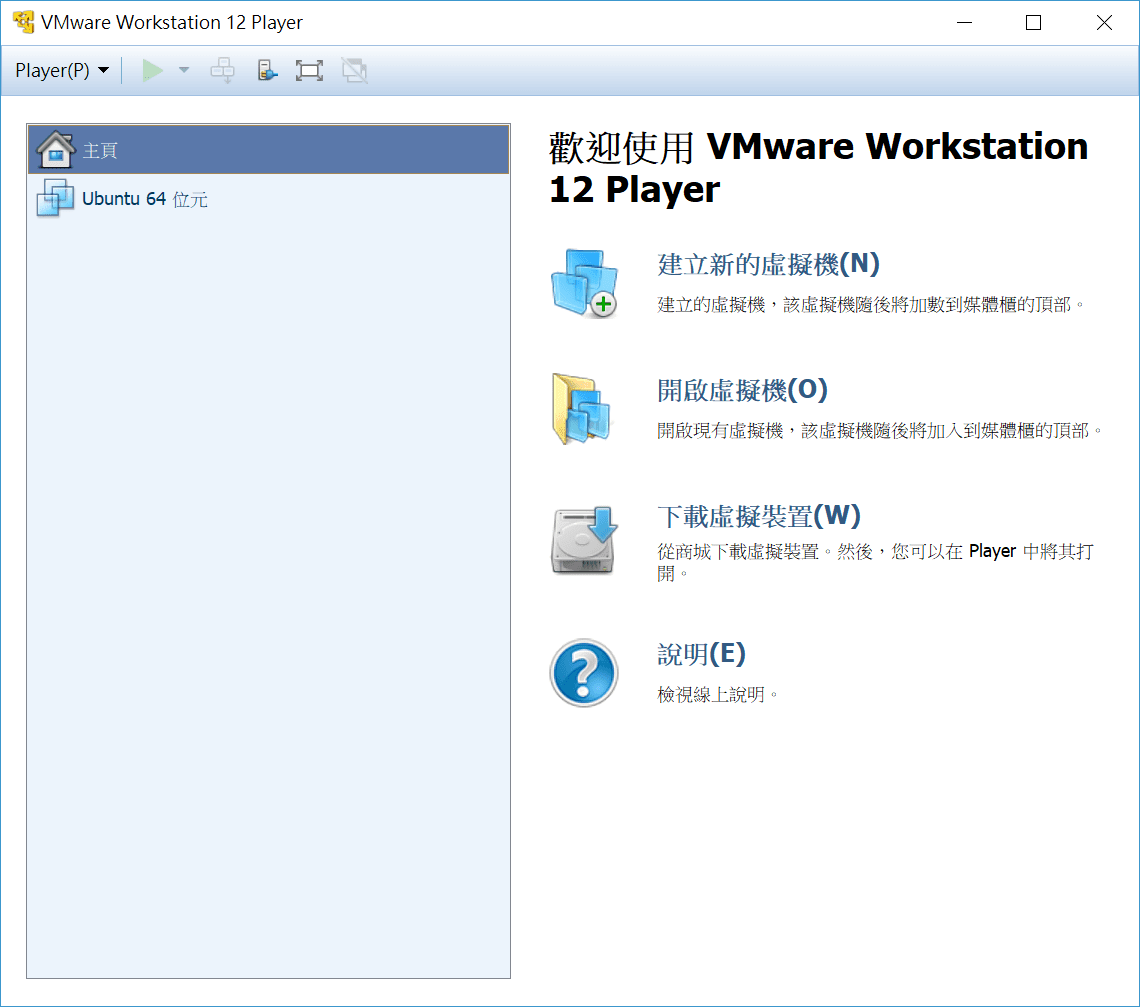Screen dimensions: 1140x1007
Task: Click the Ubuntu 64 virtual machine icon
Action: click(x=55, y=198)
